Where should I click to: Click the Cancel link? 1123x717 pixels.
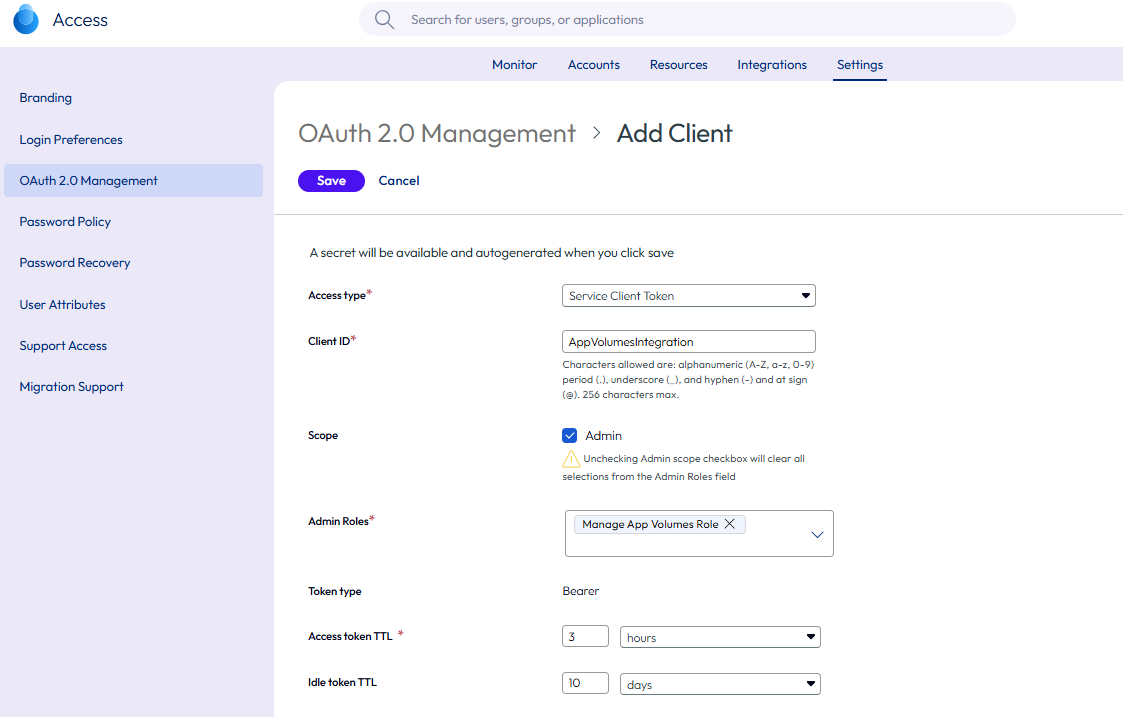399,181
